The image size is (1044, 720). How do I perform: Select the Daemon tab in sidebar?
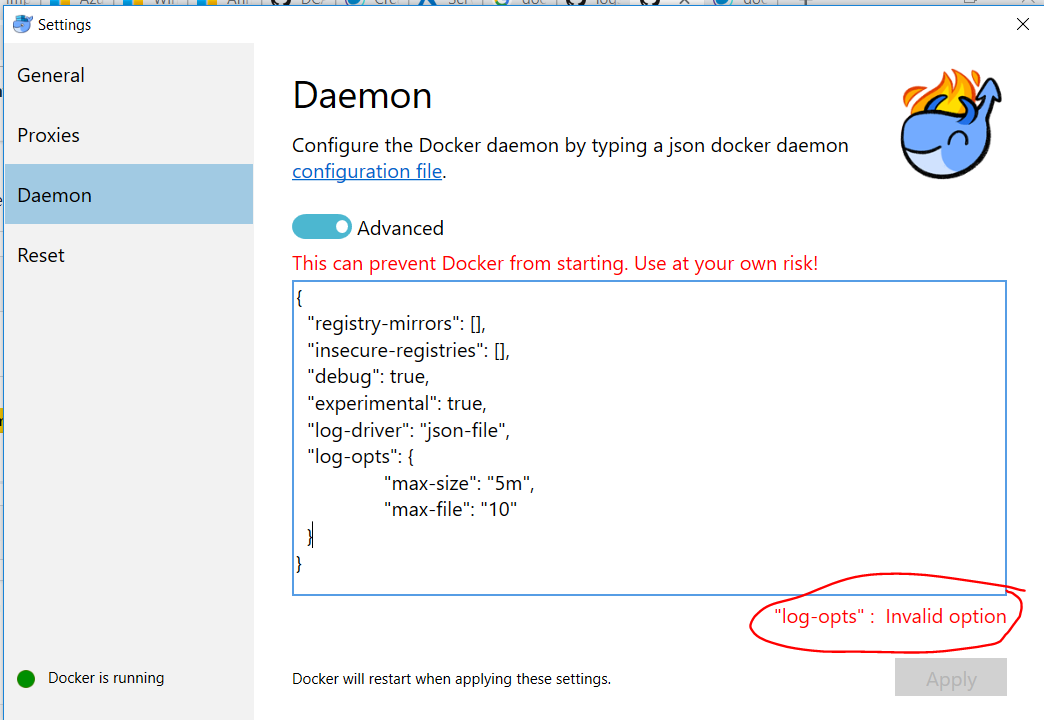click(129, 194)
